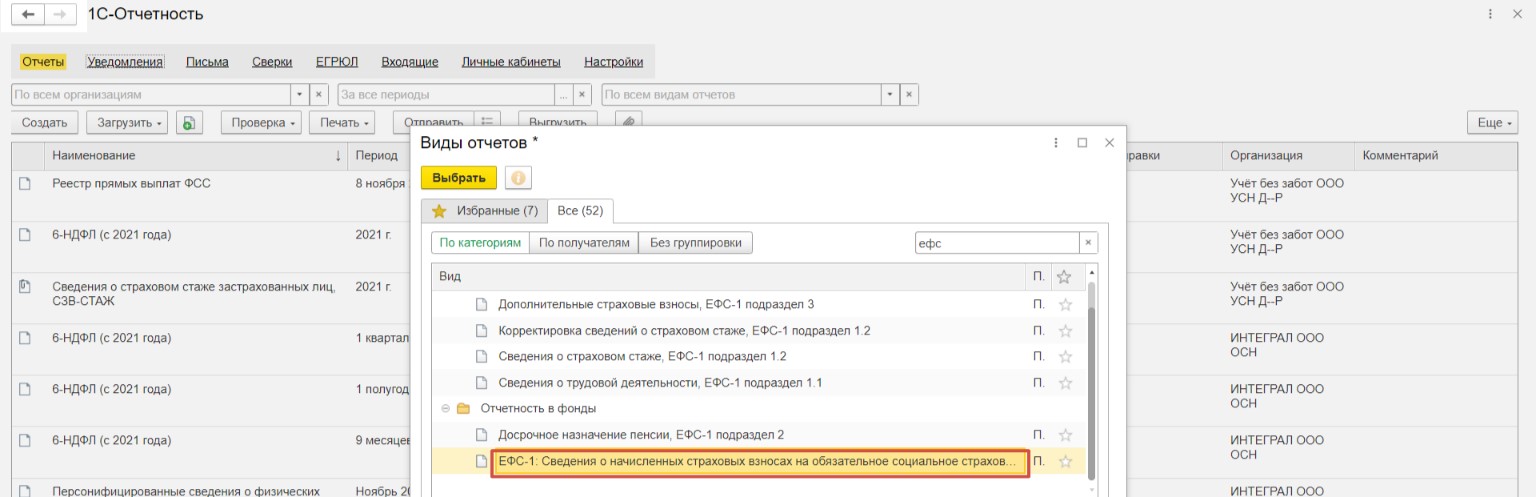Viewport: 1536px width, 497px height.
Task: Click the document icon of Реестр прямых выплат ФСС
Action: 25,184
